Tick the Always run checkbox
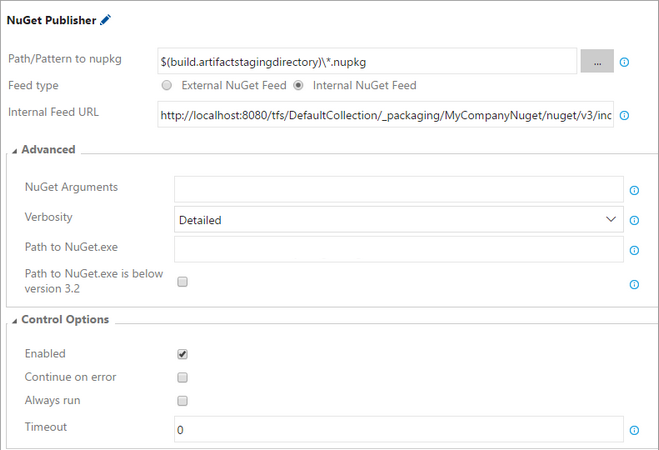The width and height of the screenshot is (659, 450). click(183, 401)
